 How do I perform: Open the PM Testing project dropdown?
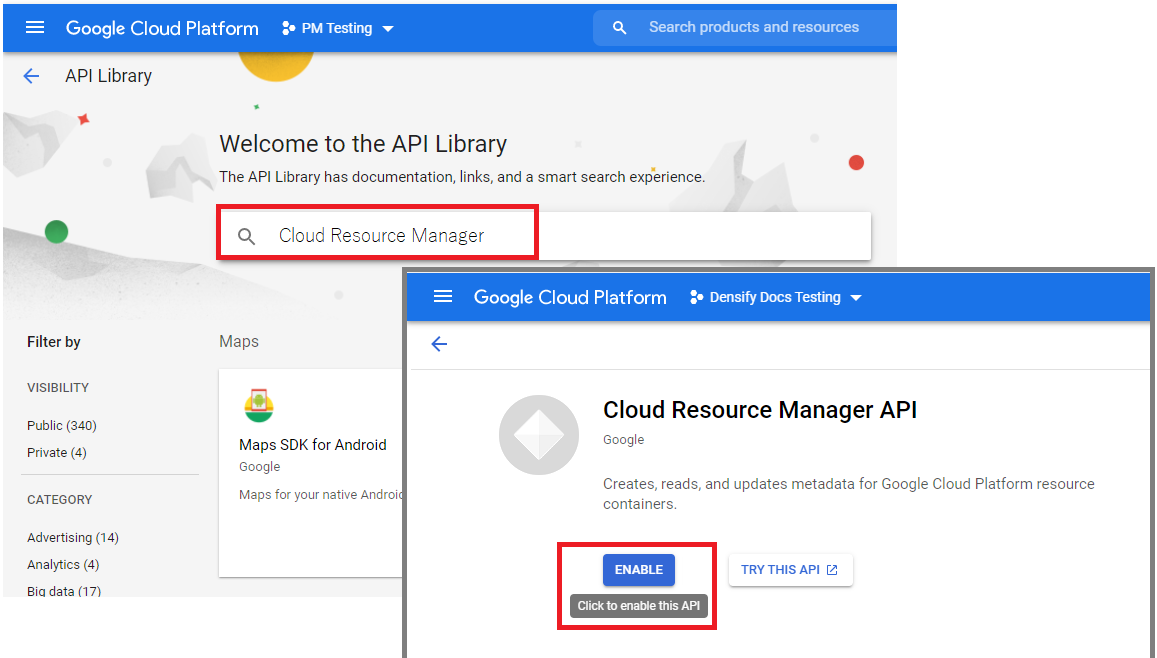tap(337, 28)
